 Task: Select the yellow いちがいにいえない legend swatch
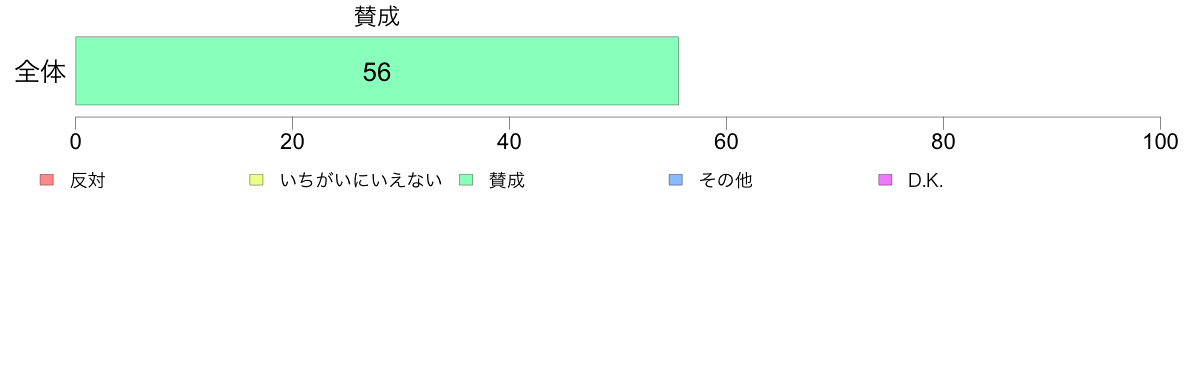point(256,179)
